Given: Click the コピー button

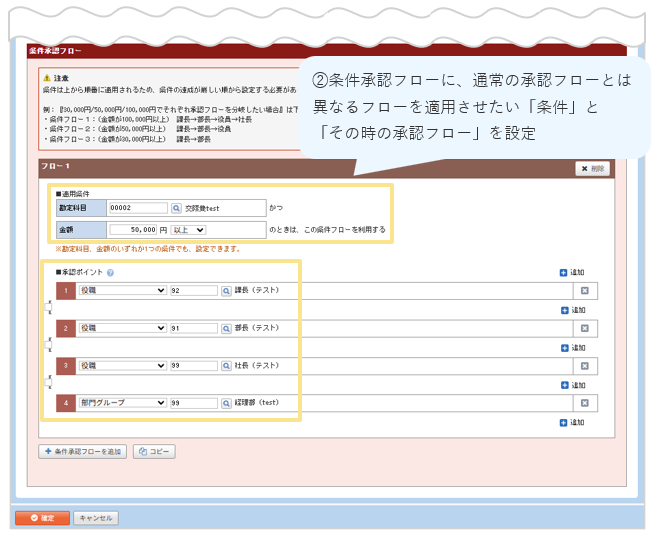Looking at the screenshot, I should click(154, 451).
